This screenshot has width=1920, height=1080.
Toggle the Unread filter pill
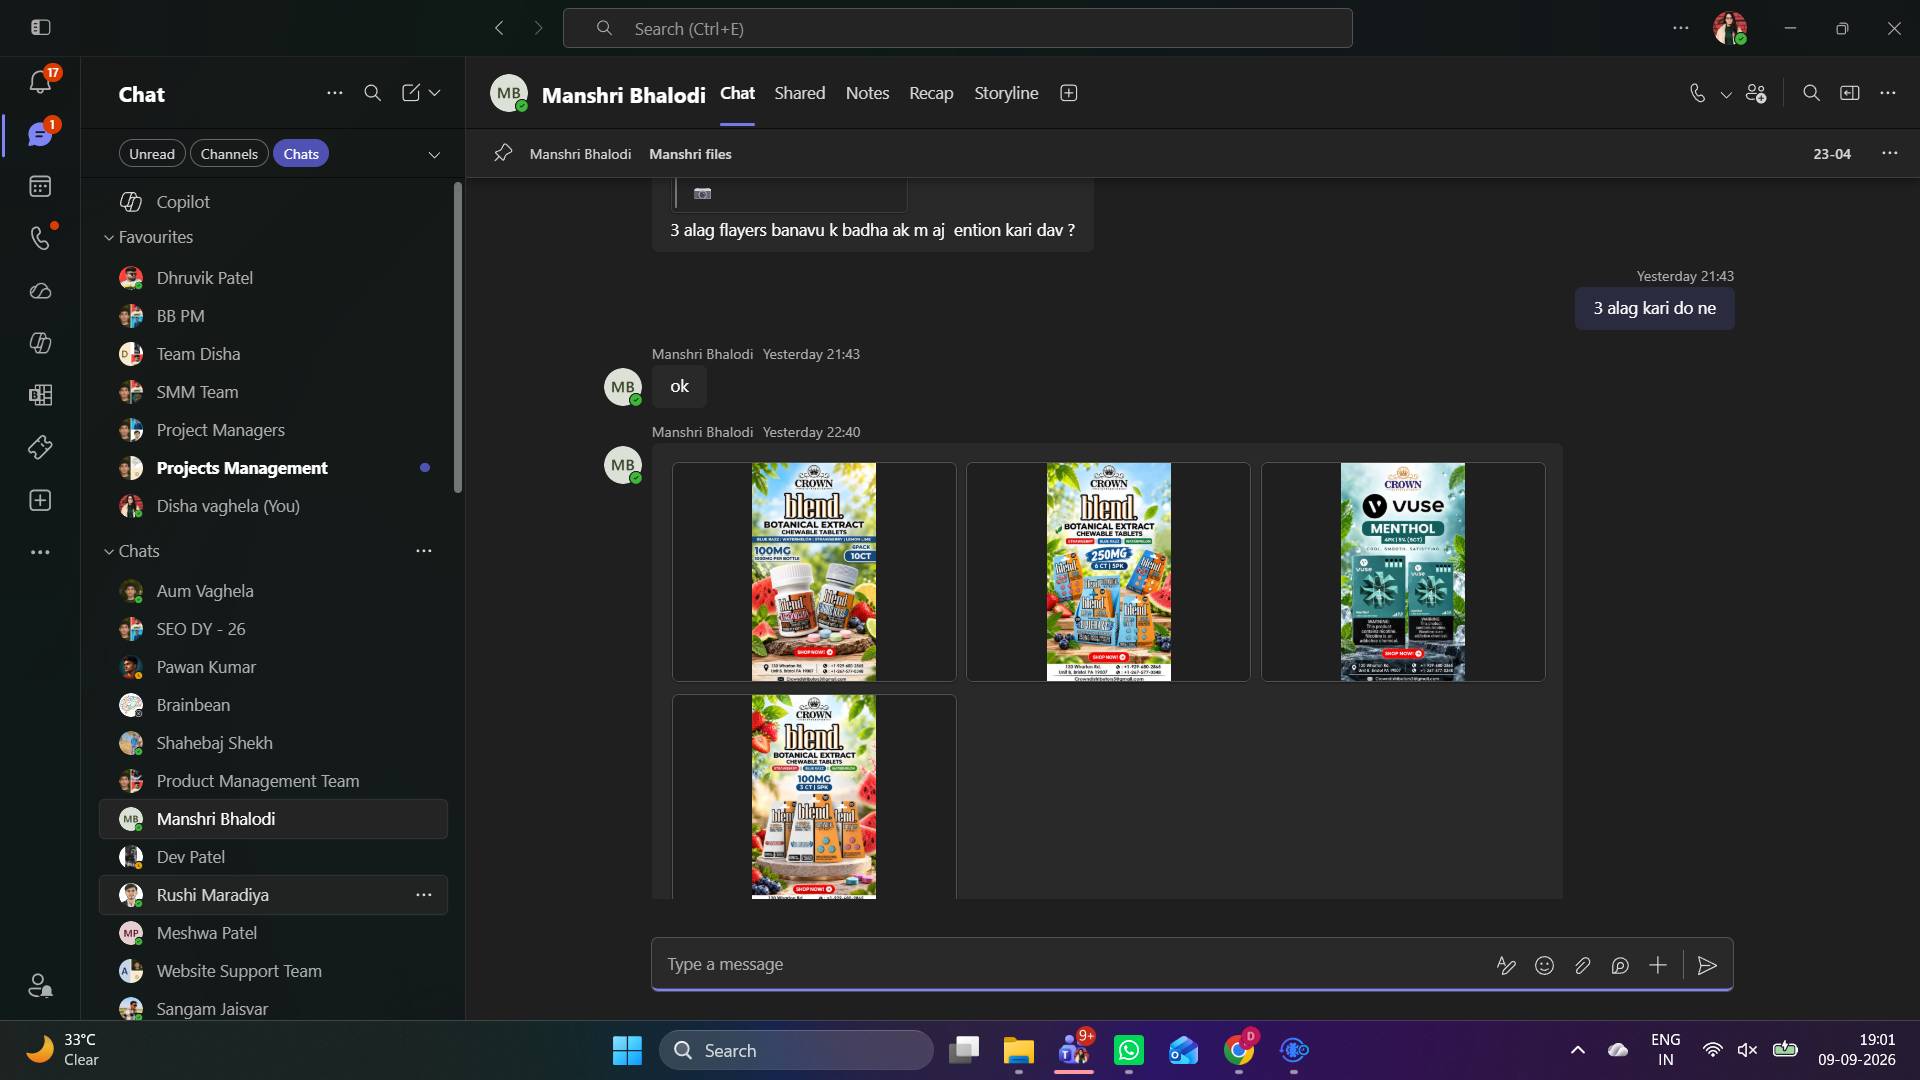[x=152, y=154]
